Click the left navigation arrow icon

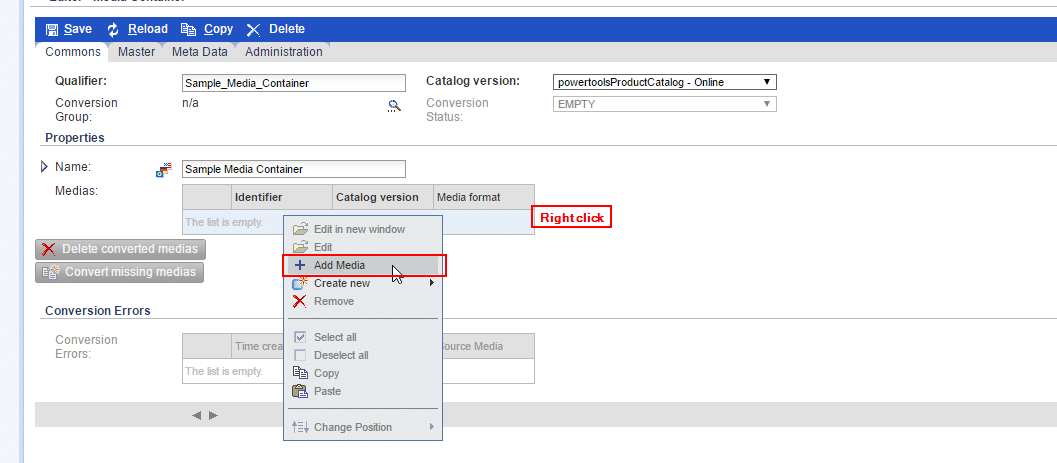(x=197, y=415)
